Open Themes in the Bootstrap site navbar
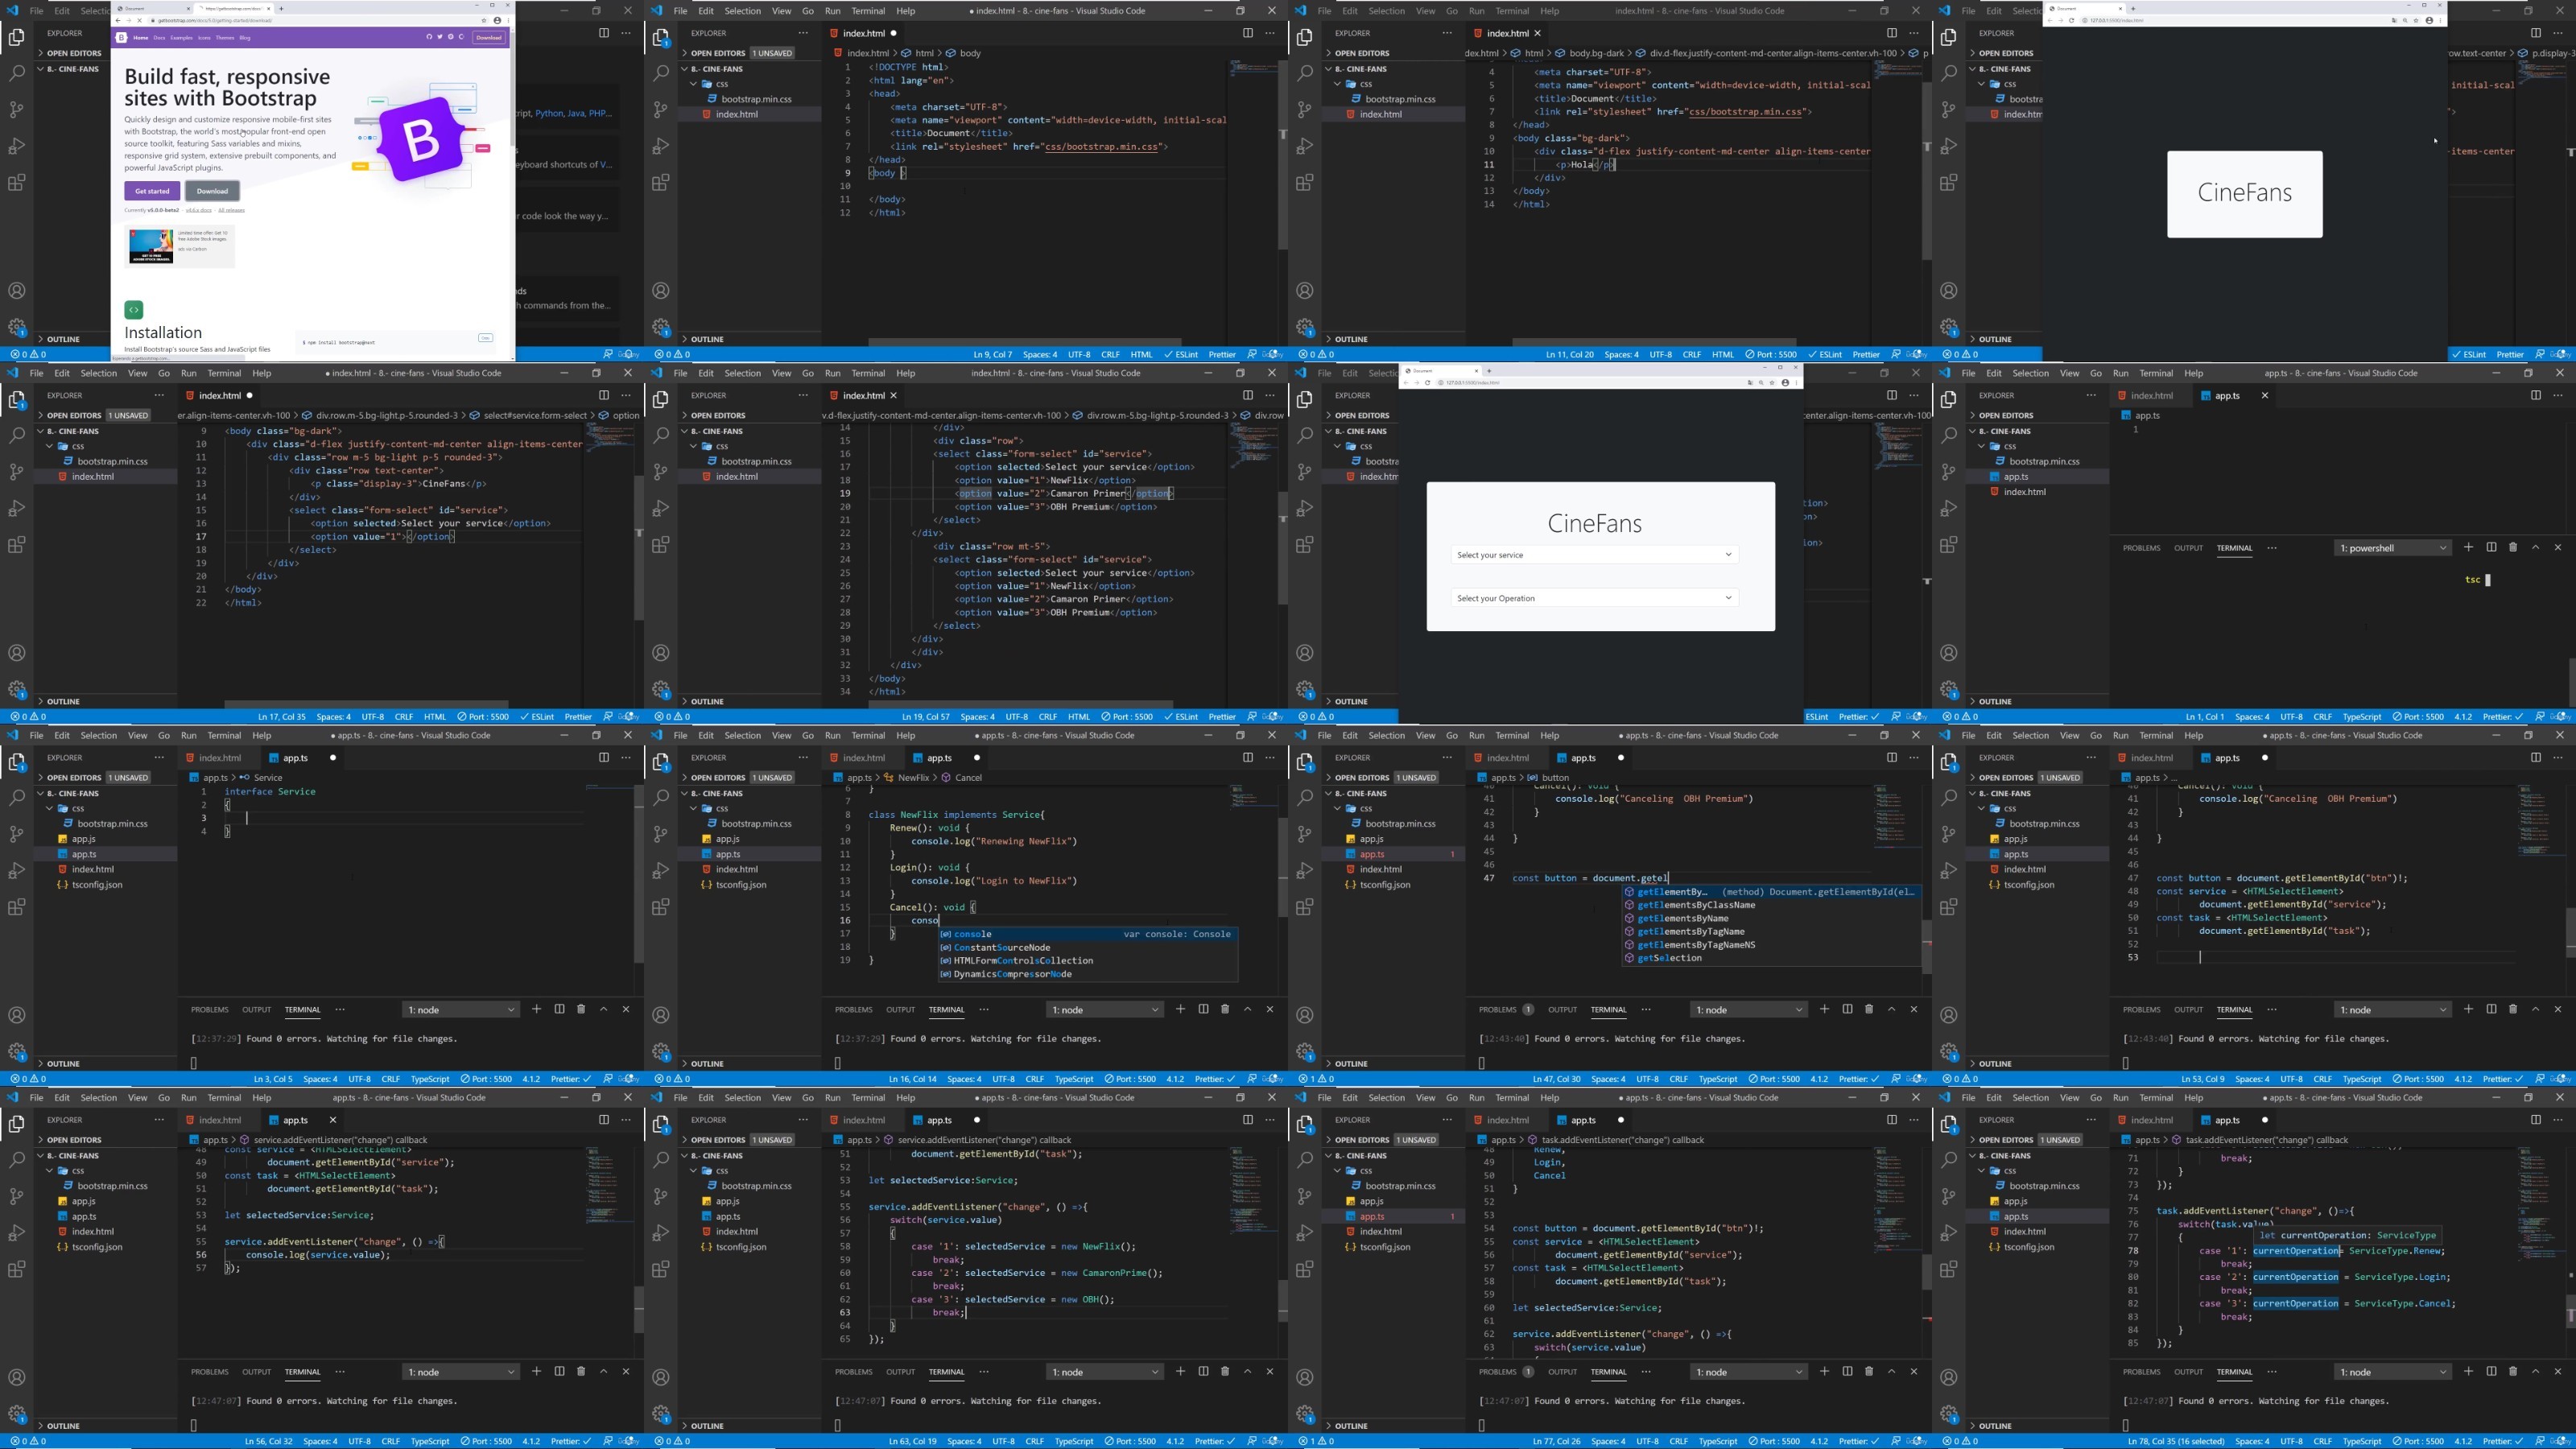Viewport: 2576px width, 1449px height. (225, 38)
